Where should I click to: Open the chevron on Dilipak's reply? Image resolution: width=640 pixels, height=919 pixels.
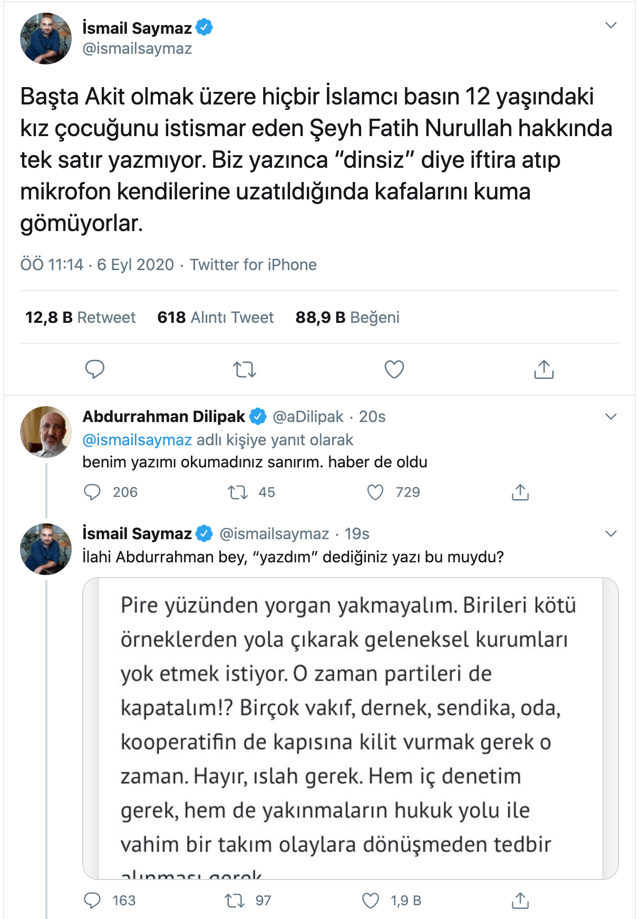611,415
